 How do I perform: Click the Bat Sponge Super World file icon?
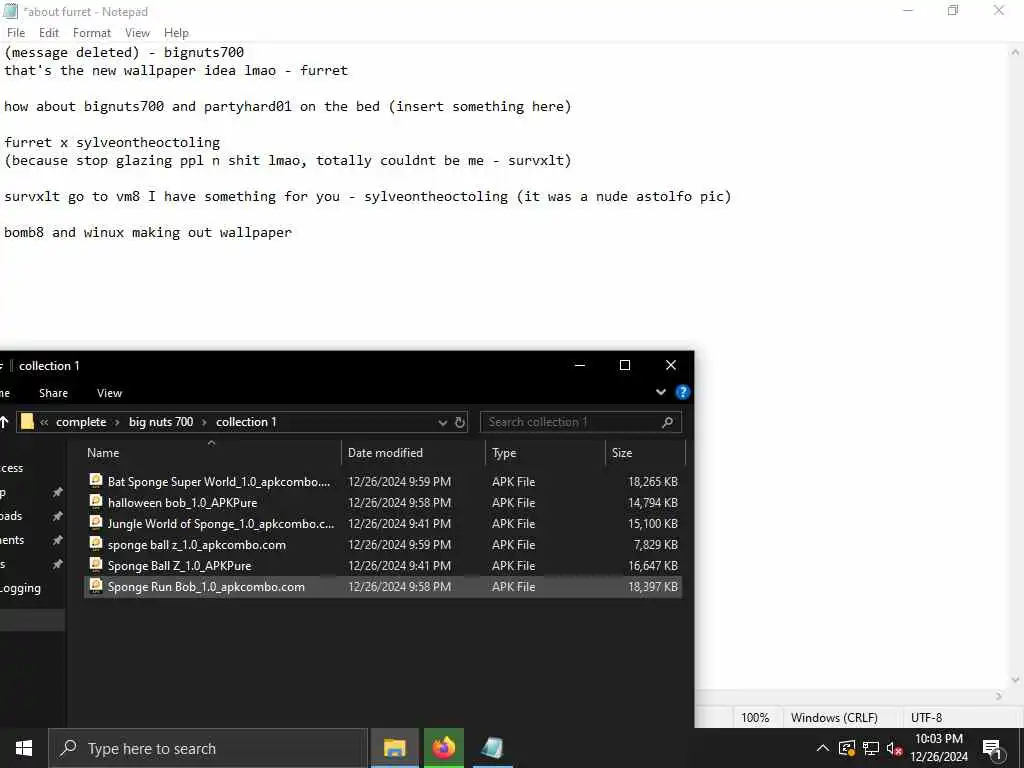click(x=96, y=481)
